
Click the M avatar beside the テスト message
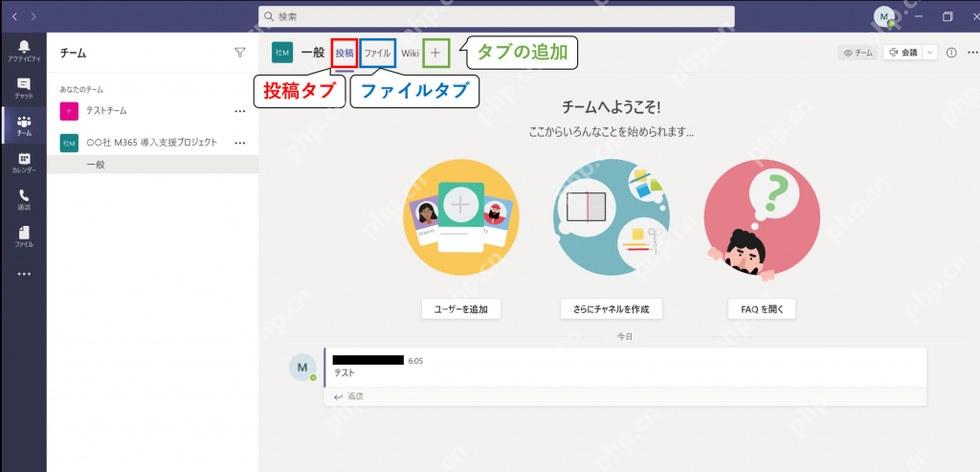pos(302,367)
